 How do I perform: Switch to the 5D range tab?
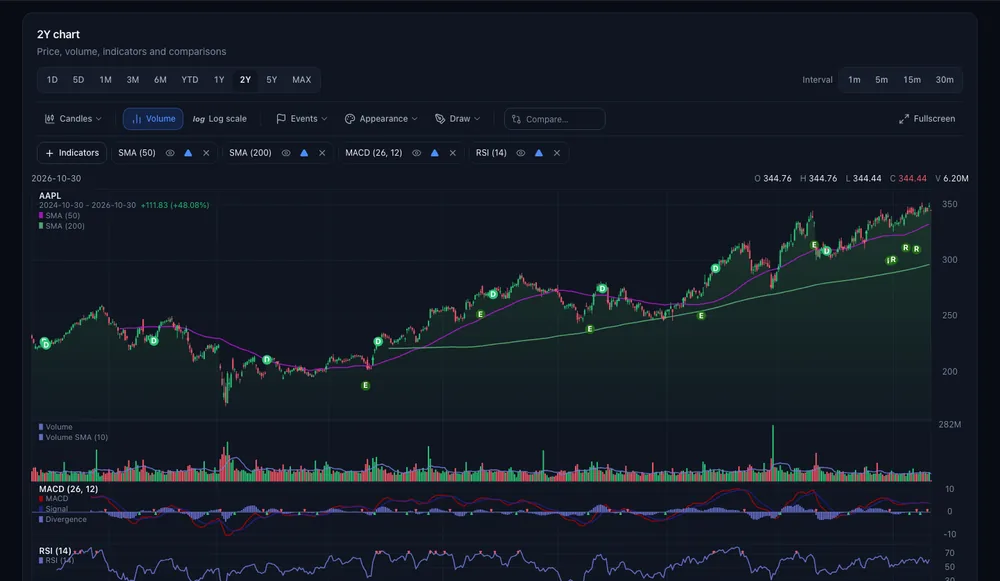click(78, 80)
